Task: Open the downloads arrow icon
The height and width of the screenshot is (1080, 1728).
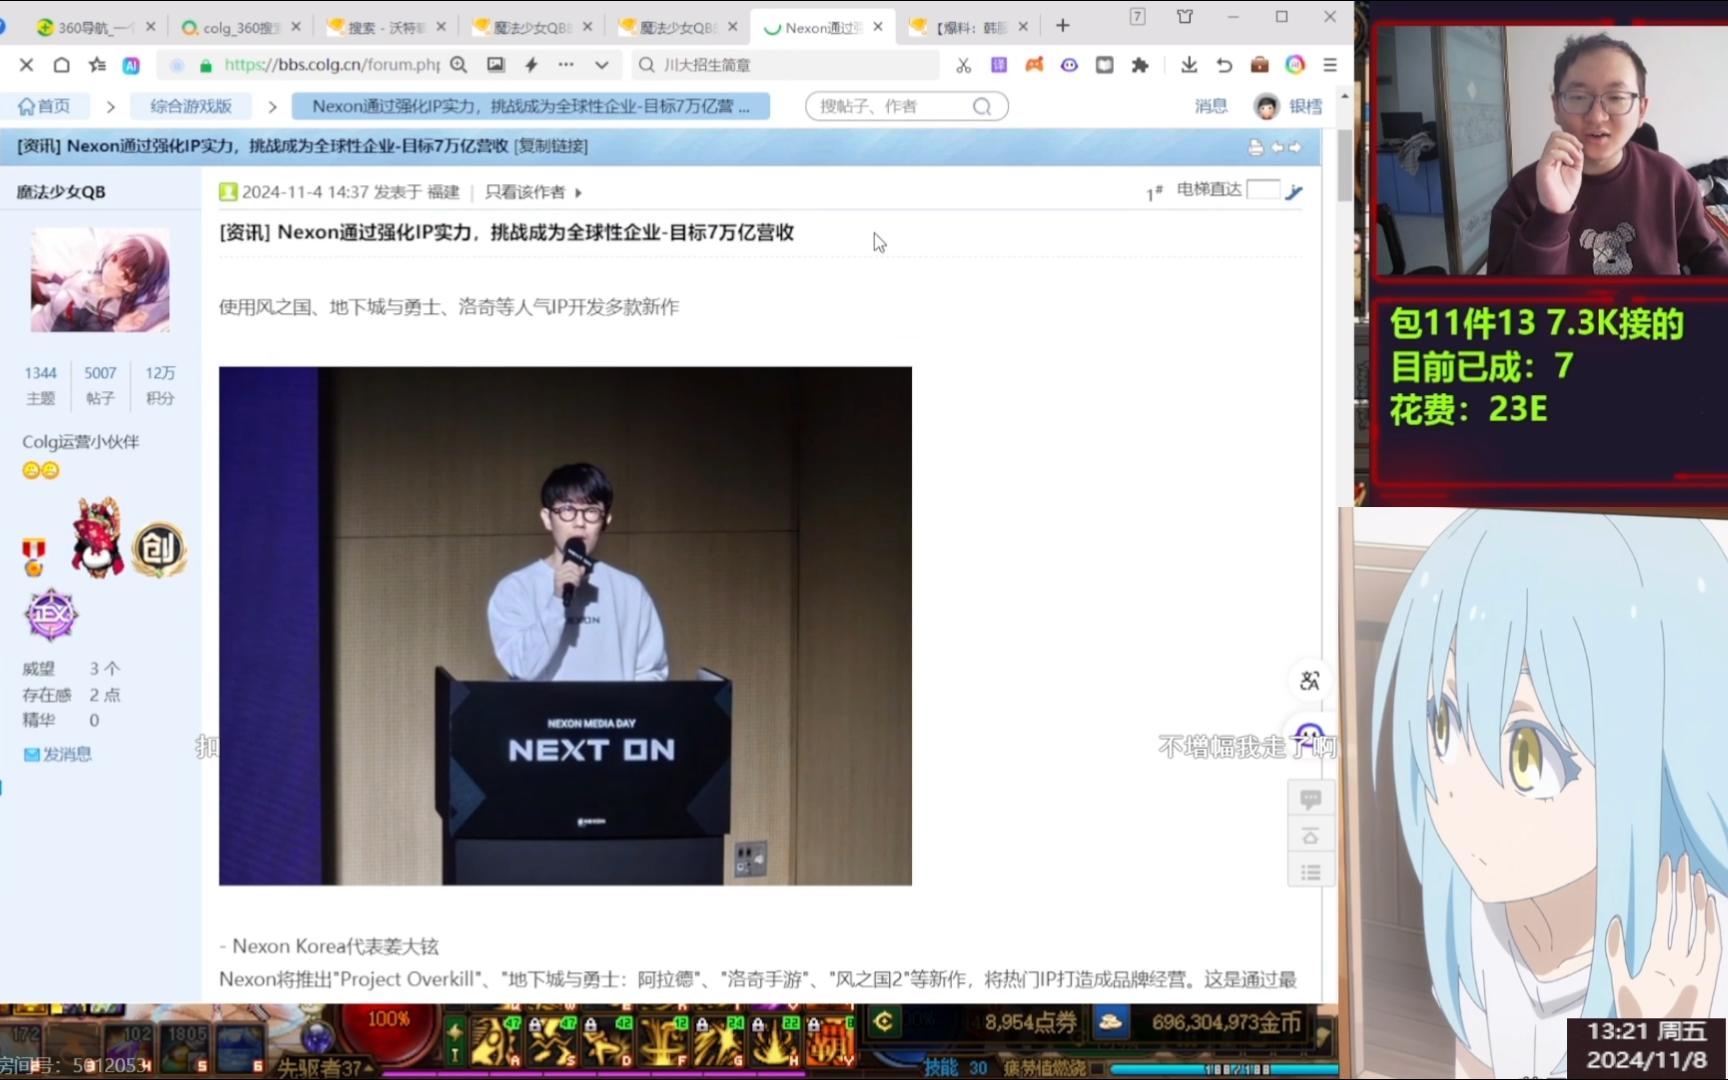Action: tap(1189, 65)
